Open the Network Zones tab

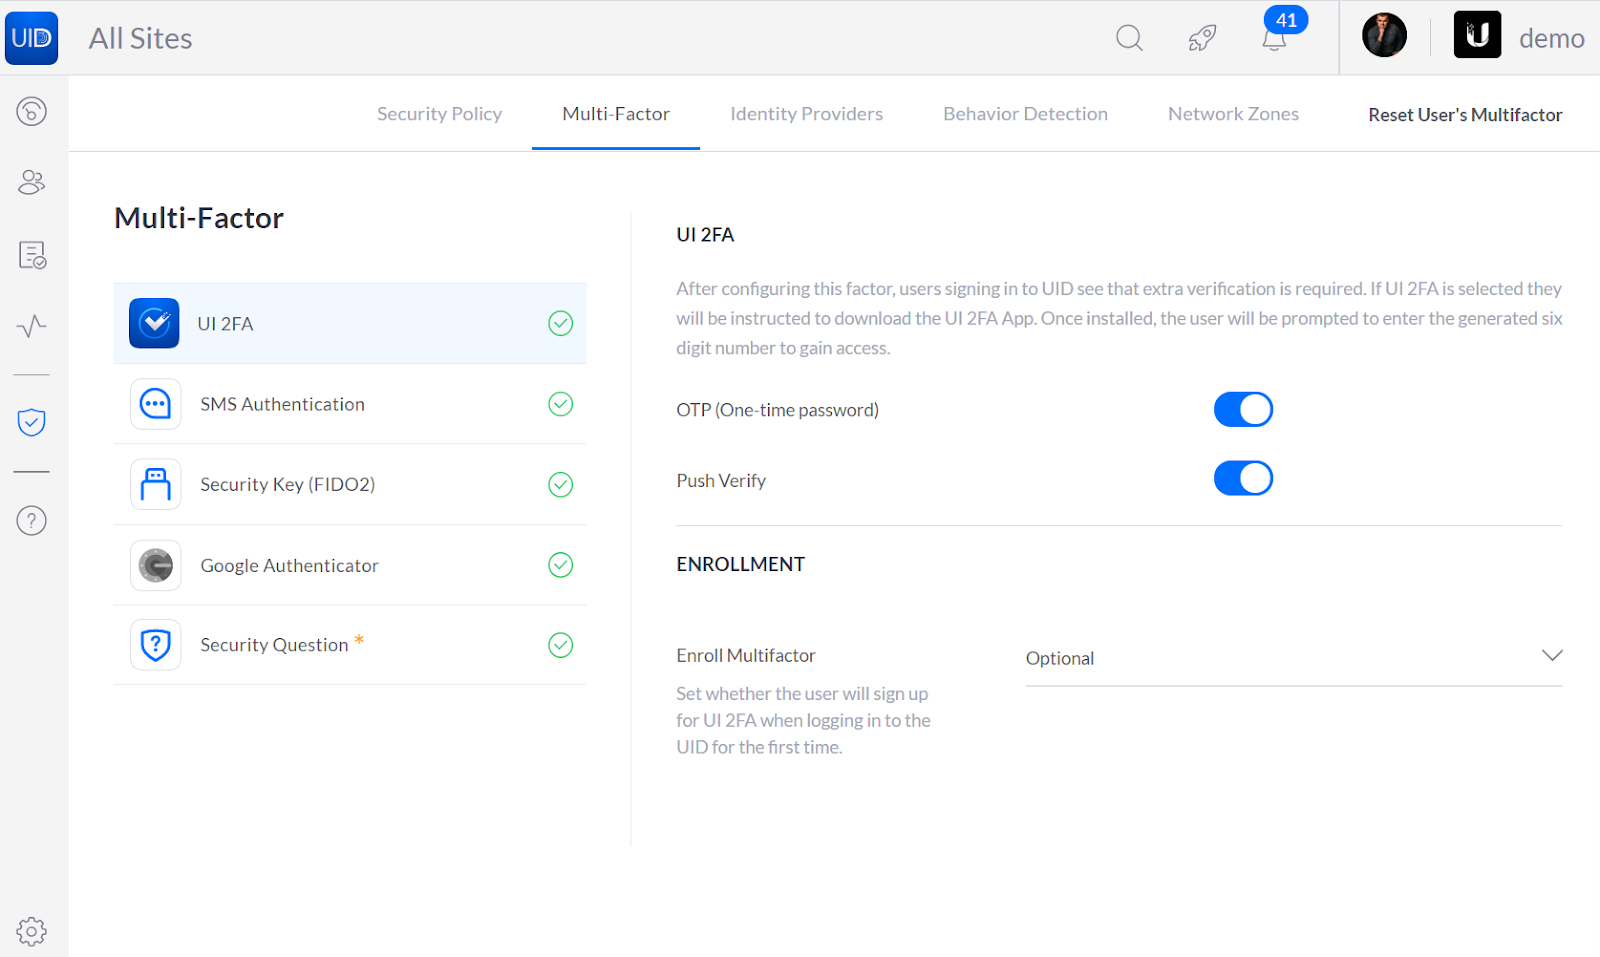pyautogui.click(x=1233, y=114)
